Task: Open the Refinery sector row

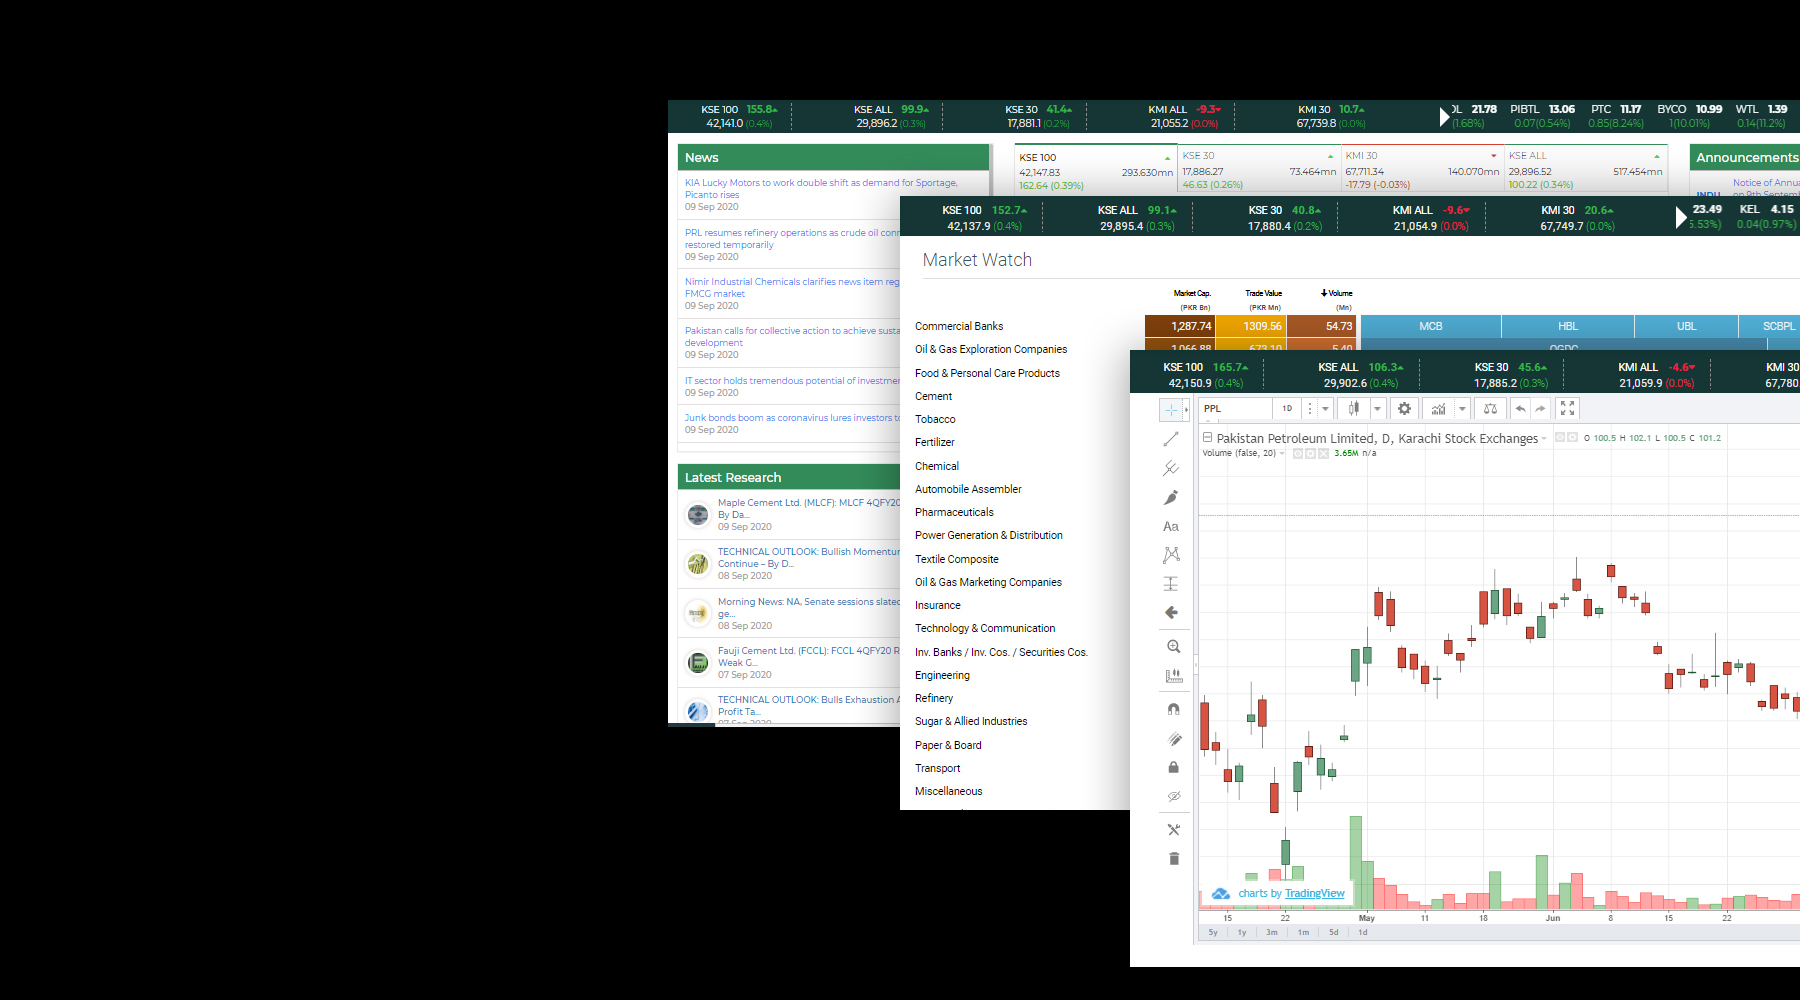Action: click(x=934, y=699)
